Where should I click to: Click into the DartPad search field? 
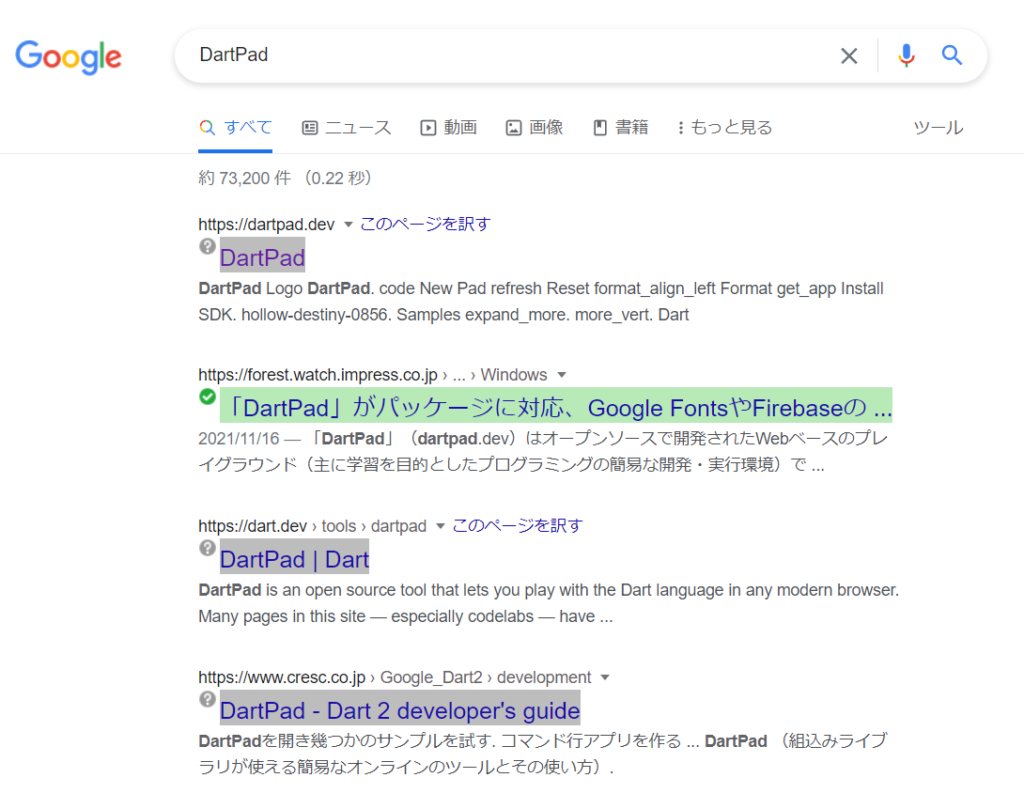tap(509, 56)
